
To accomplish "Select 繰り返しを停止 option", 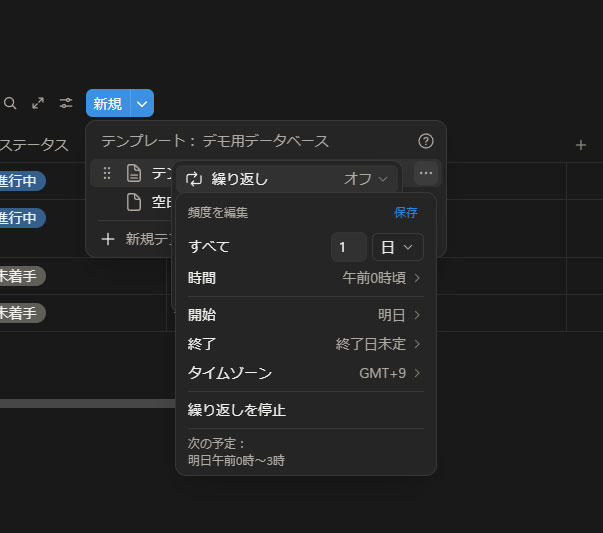I will tap(237, 410).
